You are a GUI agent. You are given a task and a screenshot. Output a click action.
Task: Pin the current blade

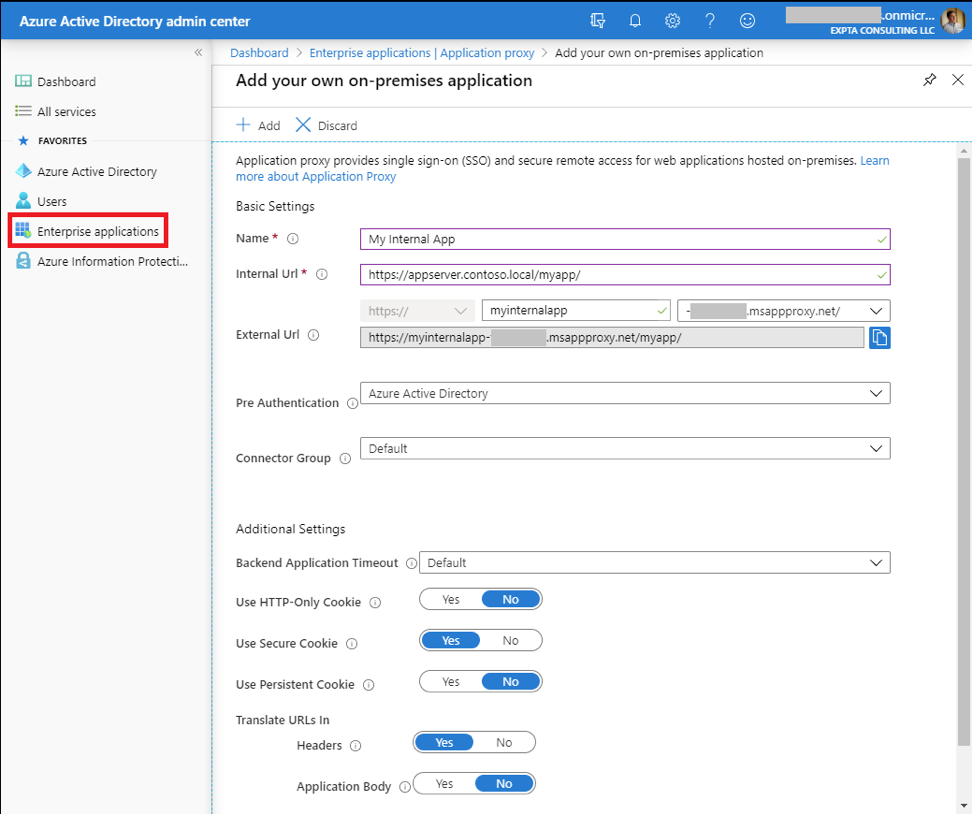tap(929, 79)
